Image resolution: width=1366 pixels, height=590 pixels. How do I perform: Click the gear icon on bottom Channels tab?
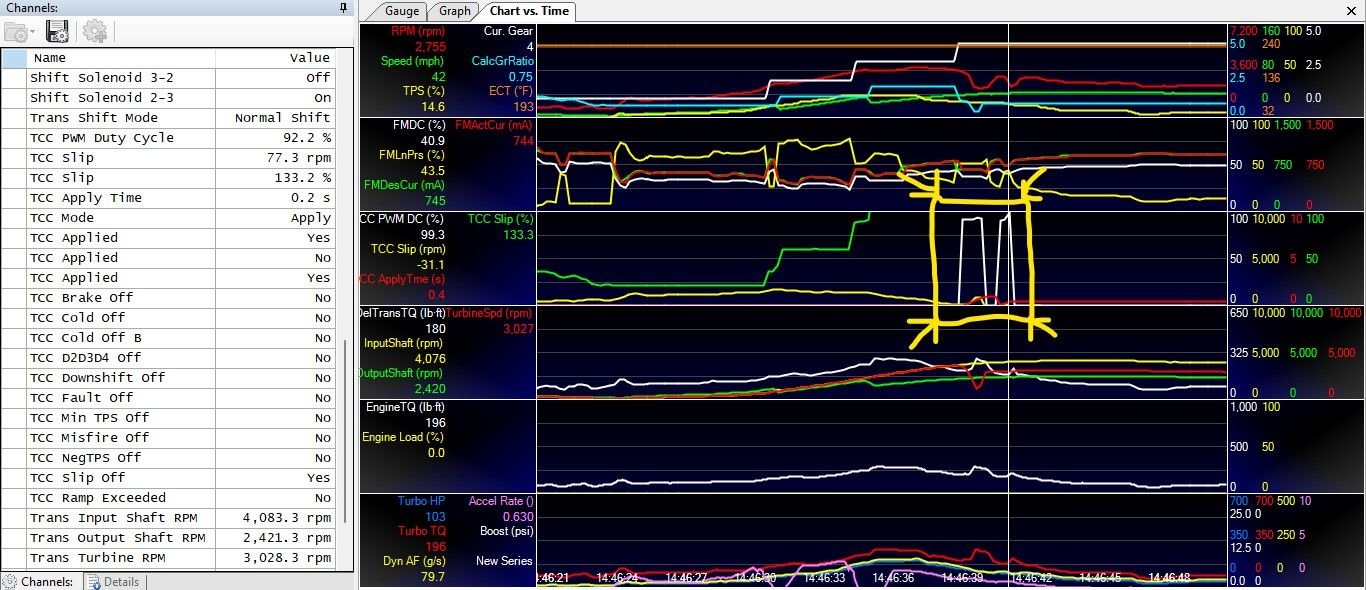(10, 581)
